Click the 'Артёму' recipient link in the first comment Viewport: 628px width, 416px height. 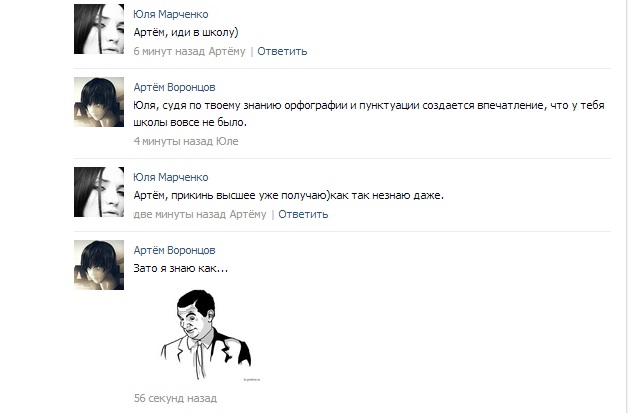click(227, 51)
